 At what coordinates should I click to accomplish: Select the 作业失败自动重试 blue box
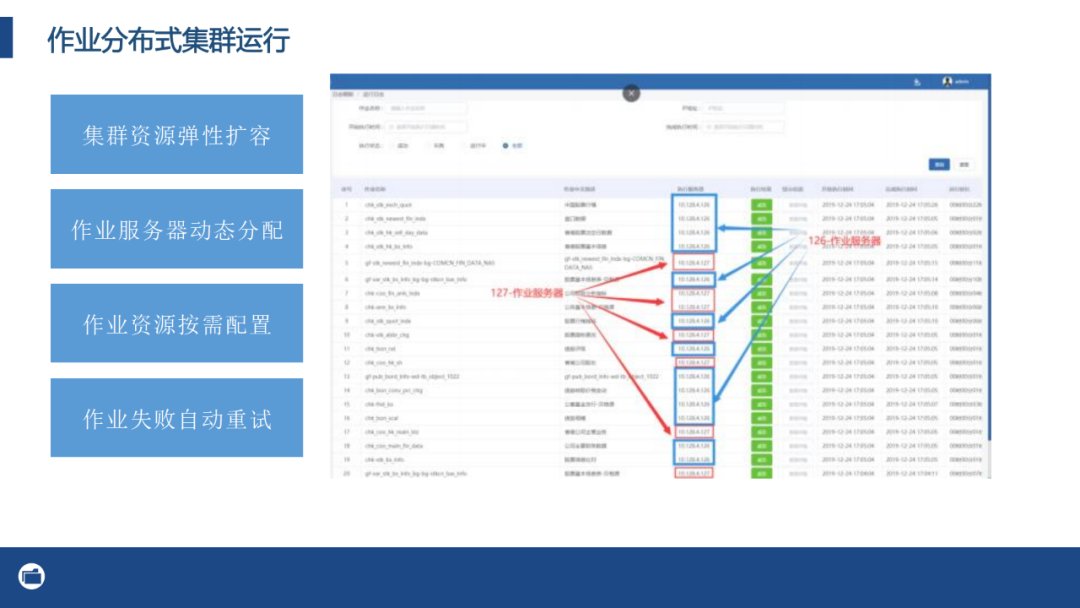point(176,417)
